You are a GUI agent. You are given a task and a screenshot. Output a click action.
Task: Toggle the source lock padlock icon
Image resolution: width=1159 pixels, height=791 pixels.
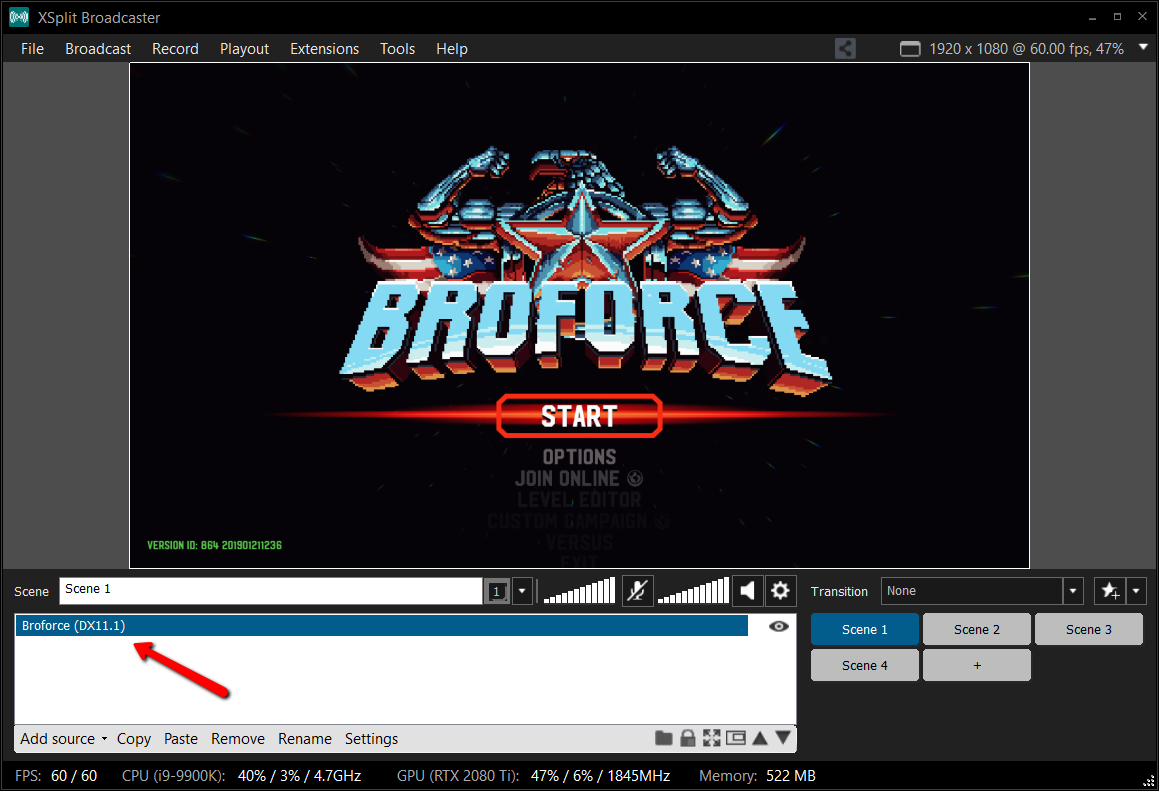tap(687, 738)
